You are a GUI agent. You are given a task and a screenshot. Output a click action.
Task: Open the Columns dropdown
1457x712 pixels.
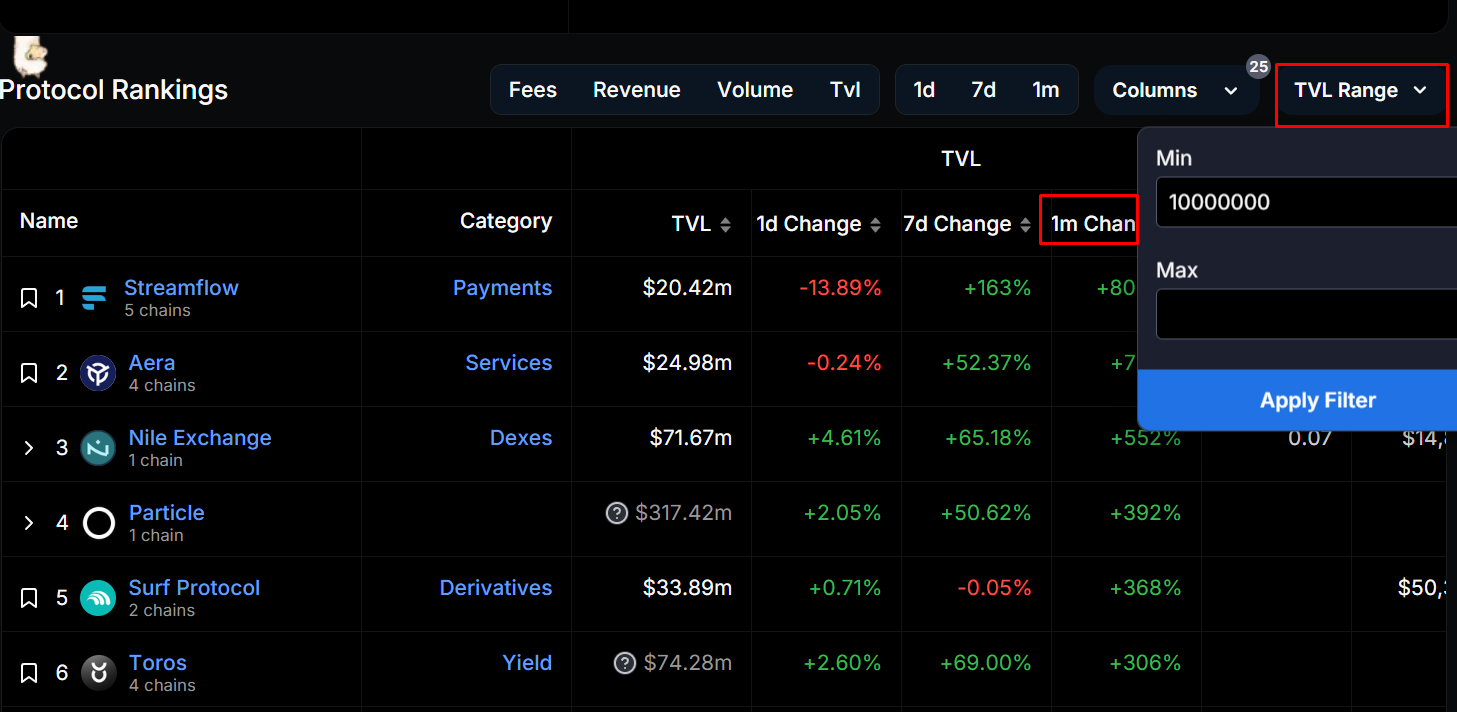1176,90
